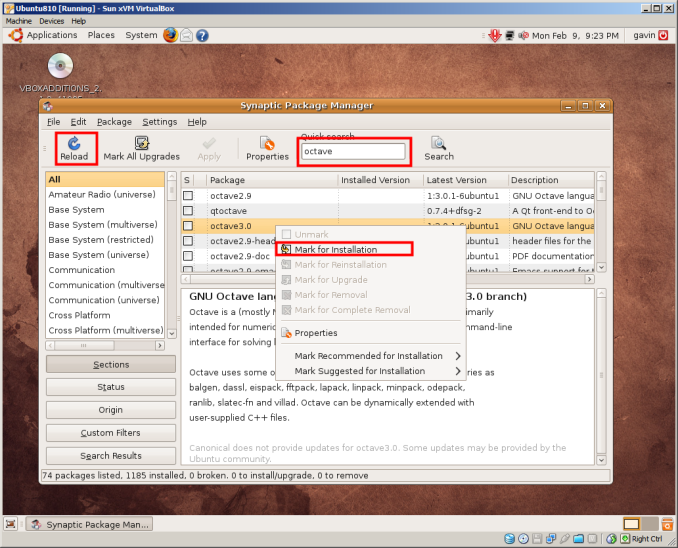The width and height of the screenshot is (678, 548).
Task: Click VirtualBox USB status icon
Action: pos(565,538)
